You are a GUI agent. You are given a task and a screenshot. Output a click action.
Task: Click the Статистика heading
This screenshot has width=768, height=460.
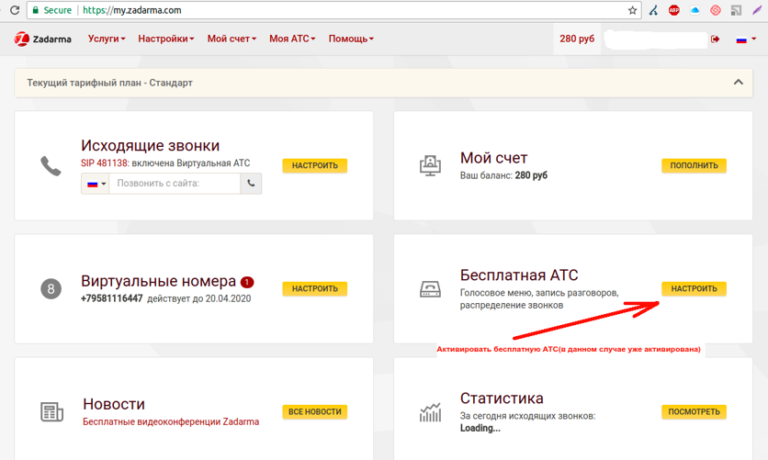point(502,398)
